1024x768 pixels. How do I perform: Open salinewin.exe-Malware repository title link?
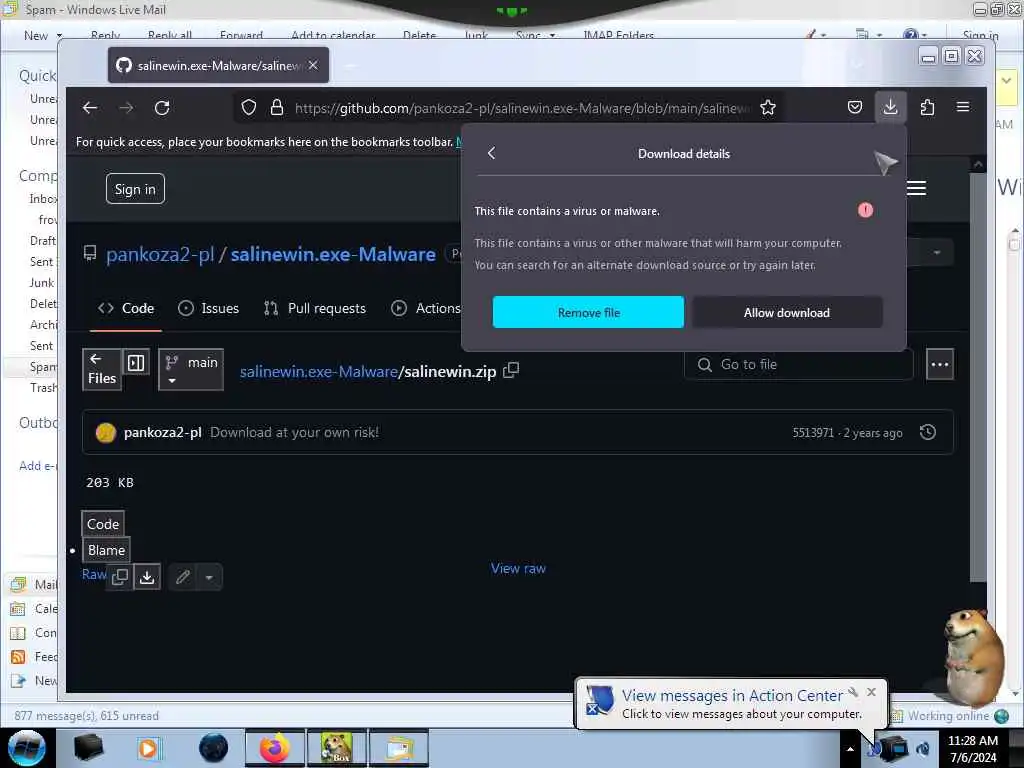(333, 254)
